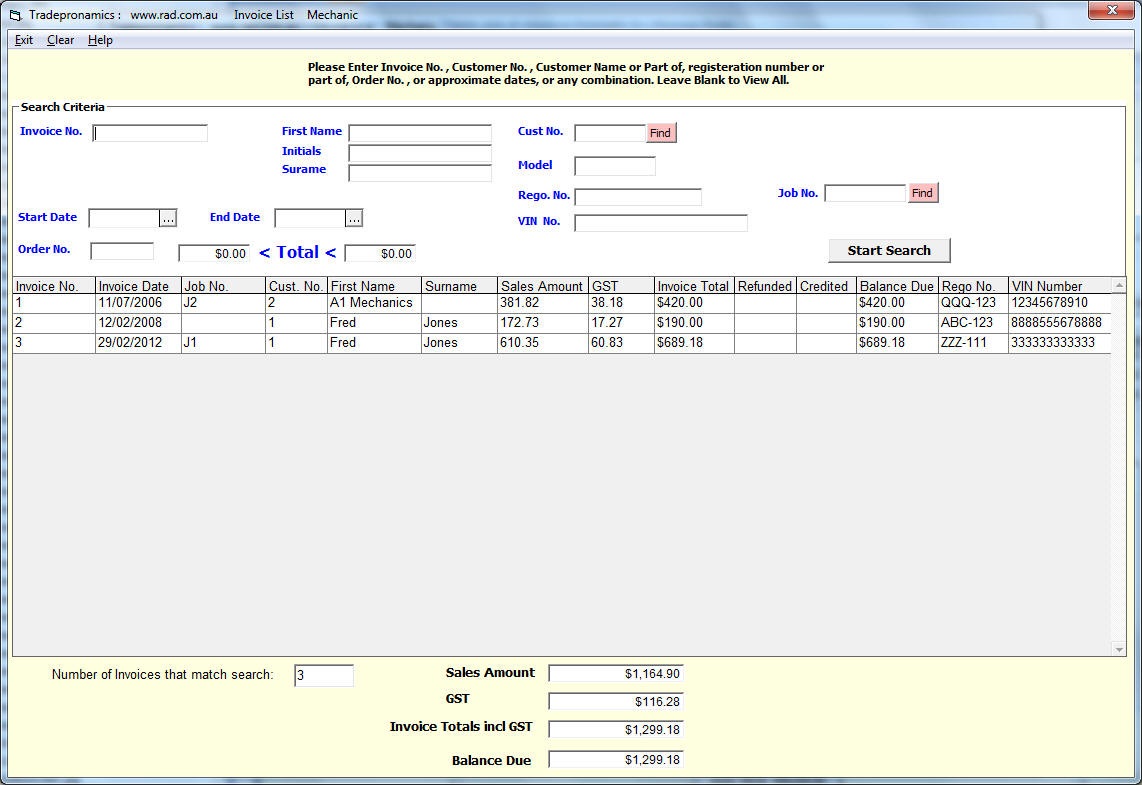Click the ABC-123 rego cell
Screen dimensions: 1142x785
[974, 323]
